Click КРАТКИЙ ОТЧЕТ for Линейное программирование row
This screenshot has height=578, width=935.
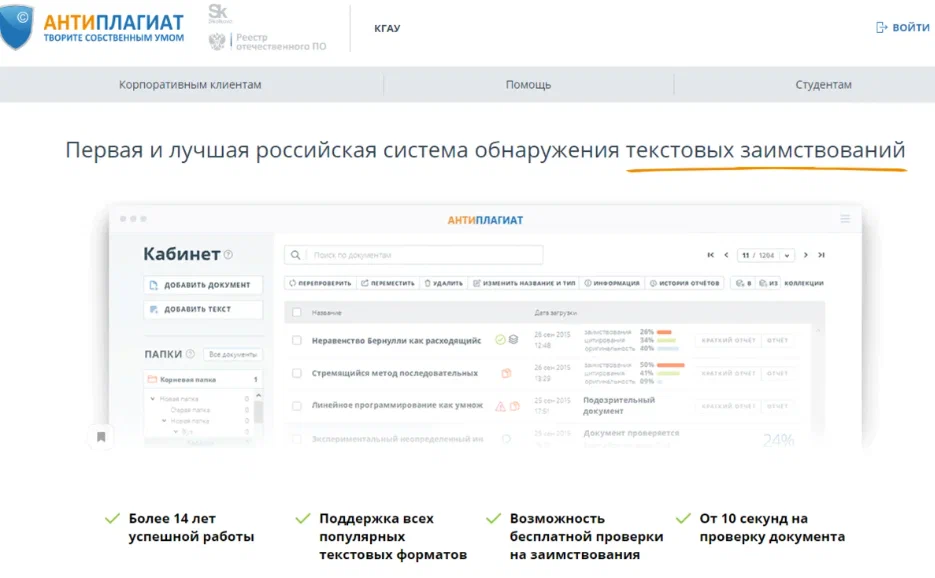[x=728, y=406]
